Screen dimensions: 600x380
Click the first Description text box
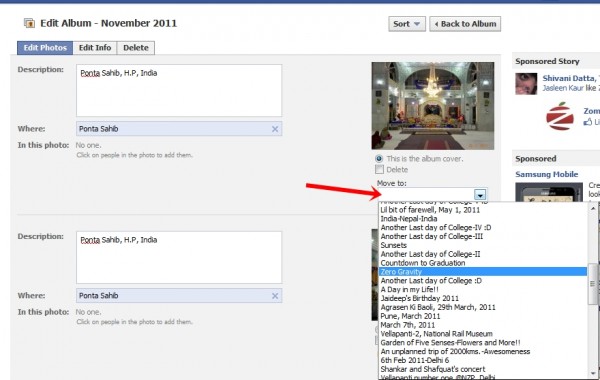179,90
